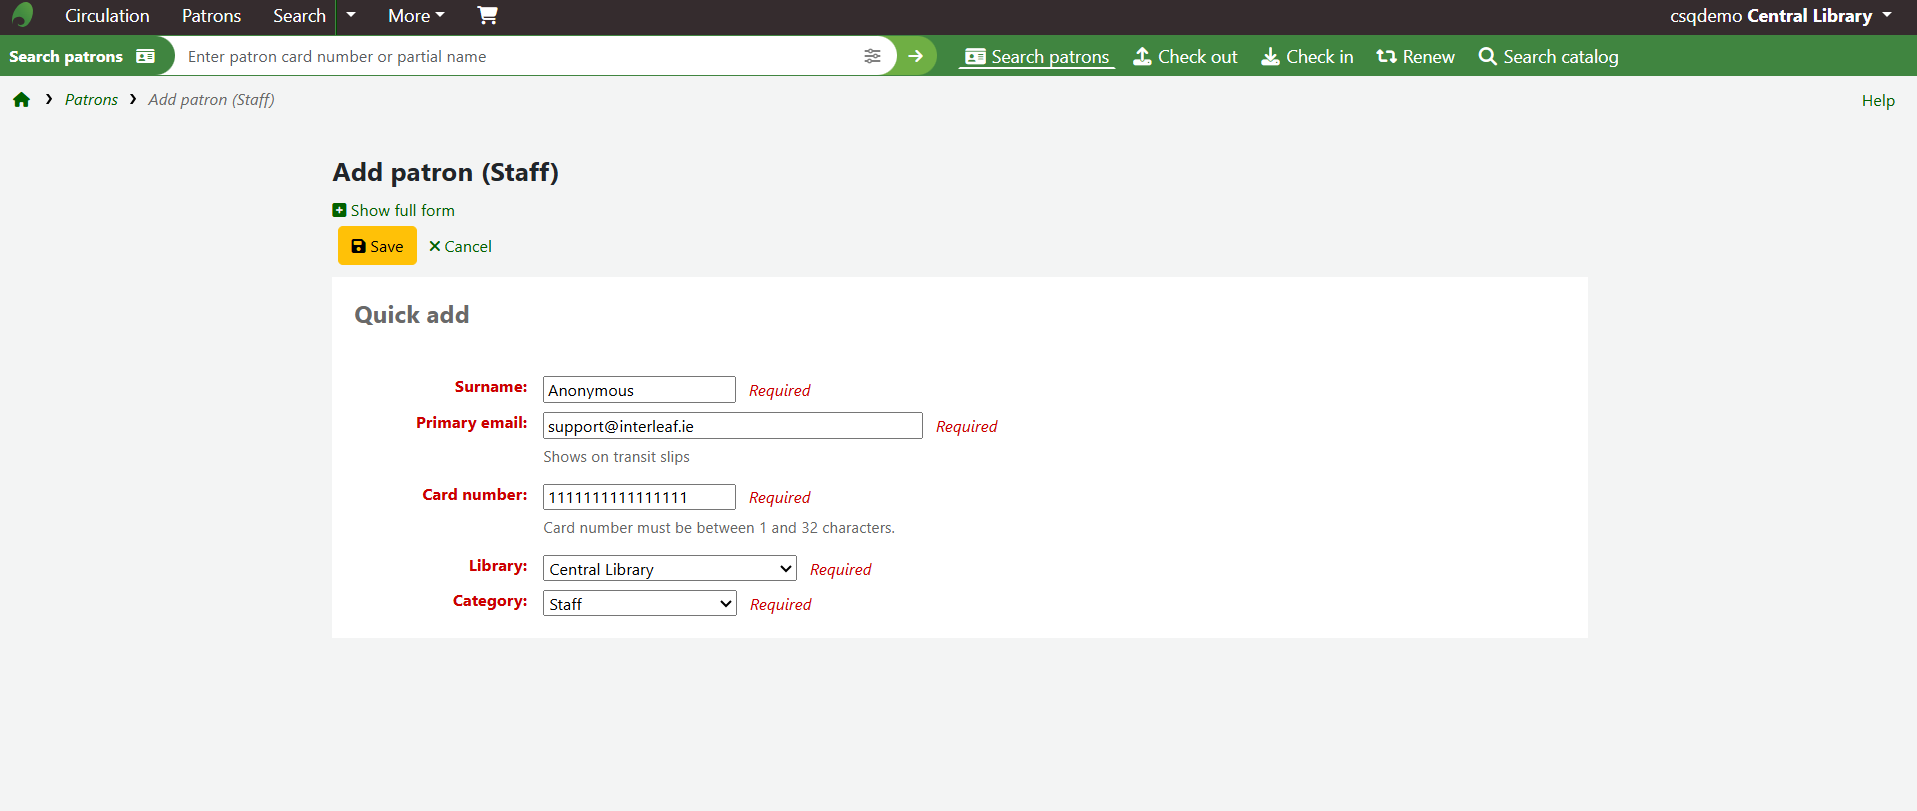This screenshot has width=1917, height=811.
Task: Open the More dropdown menu
Action: (416, 16)
